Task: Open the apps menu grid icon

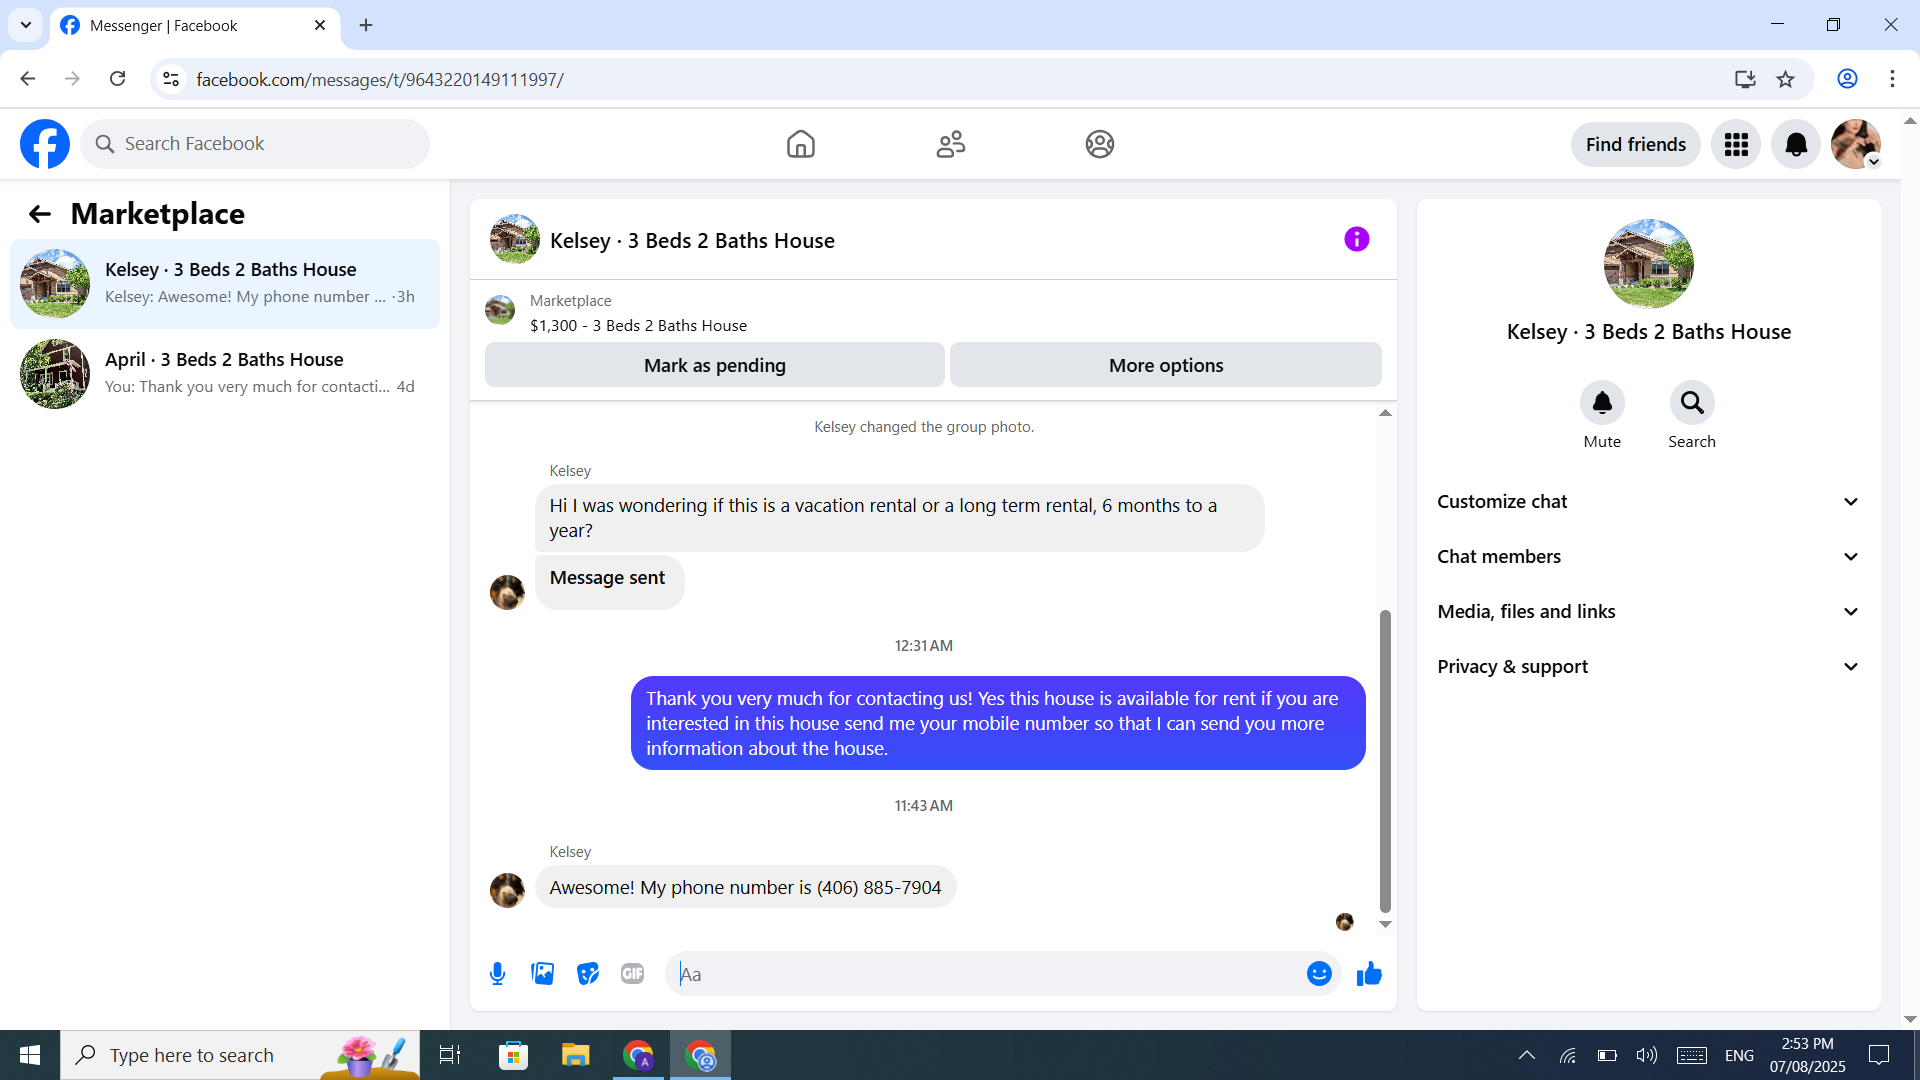Action: 1736,144
